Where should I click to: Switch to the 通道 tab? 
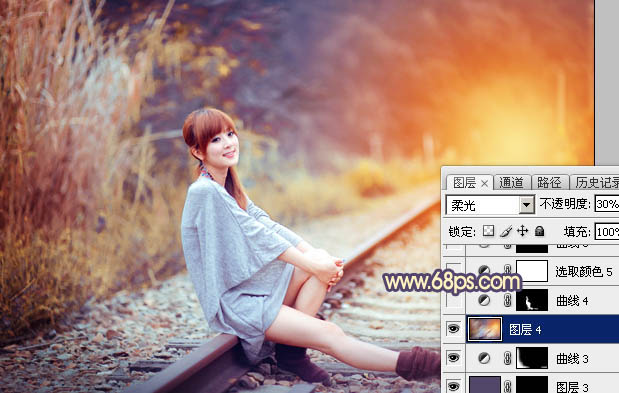pos(511,183)
